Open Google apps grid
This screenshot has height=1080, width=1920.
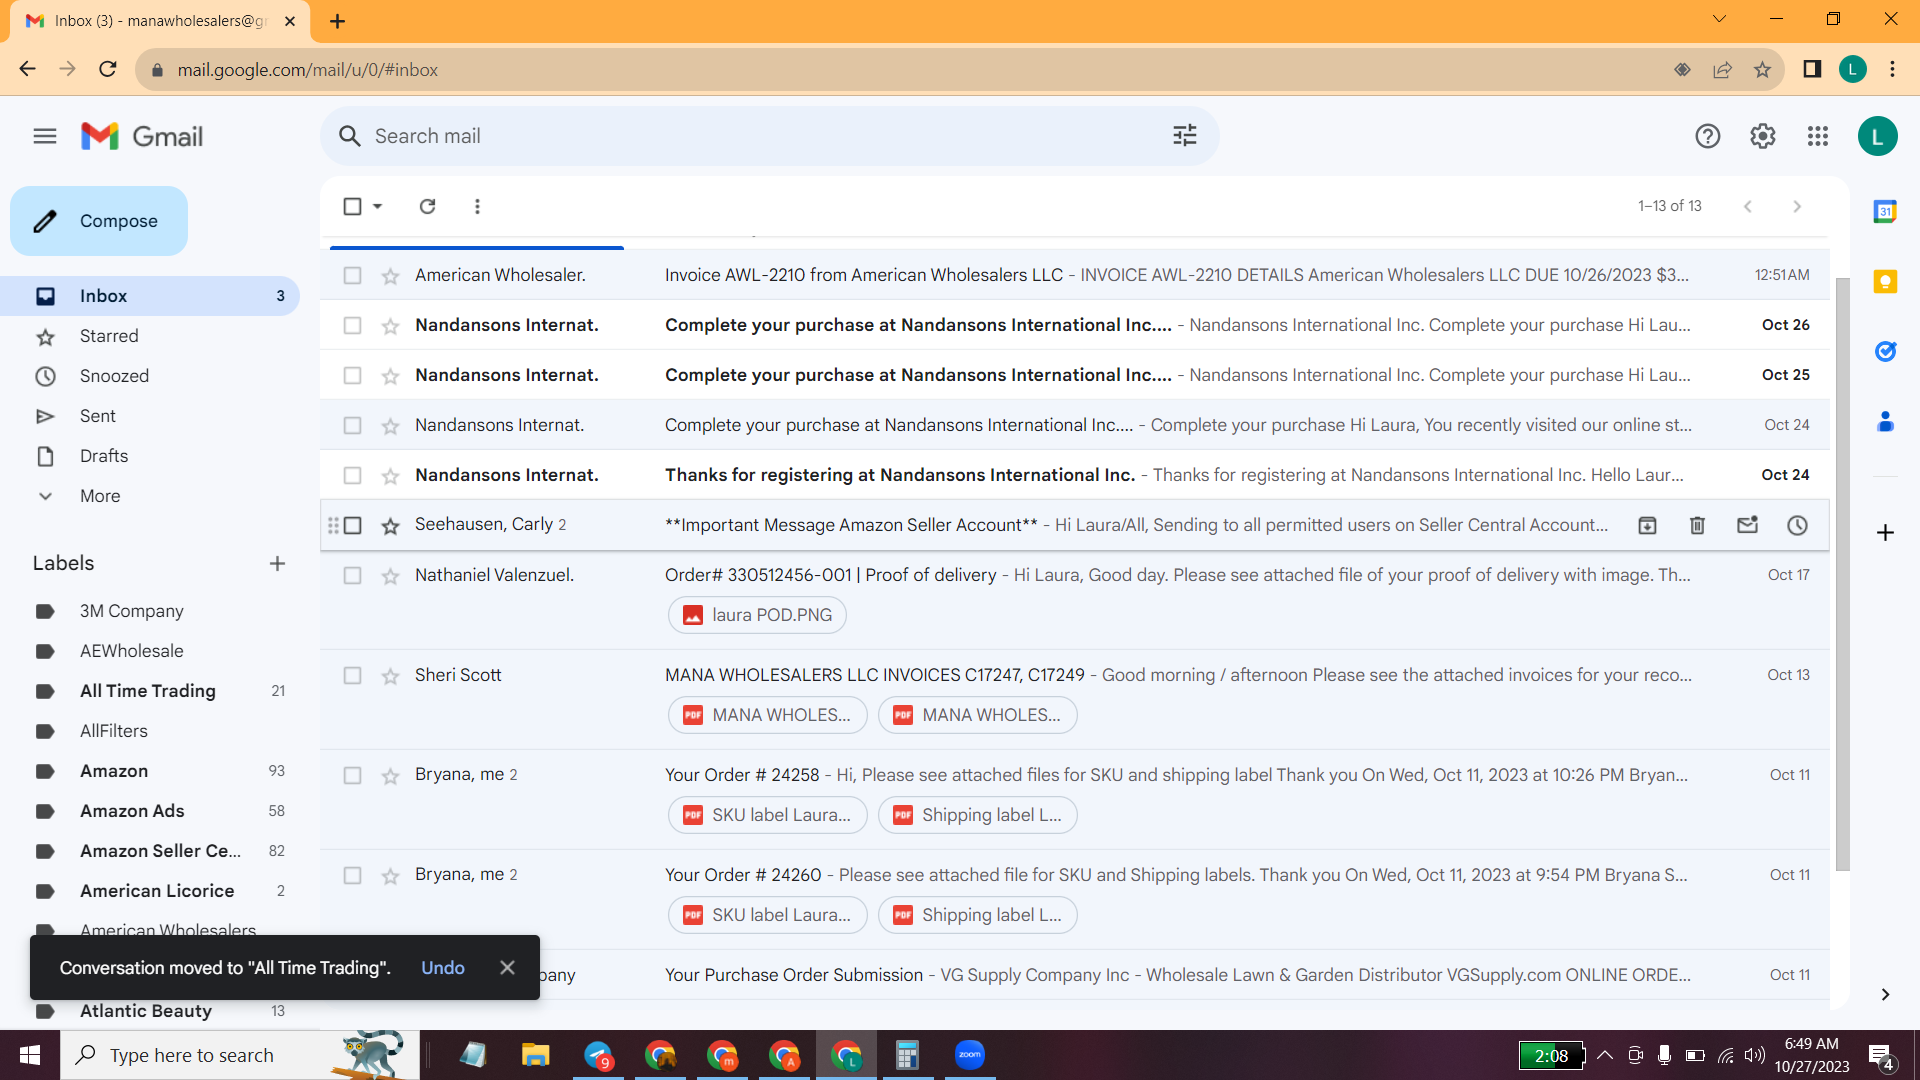(1818, 136)
